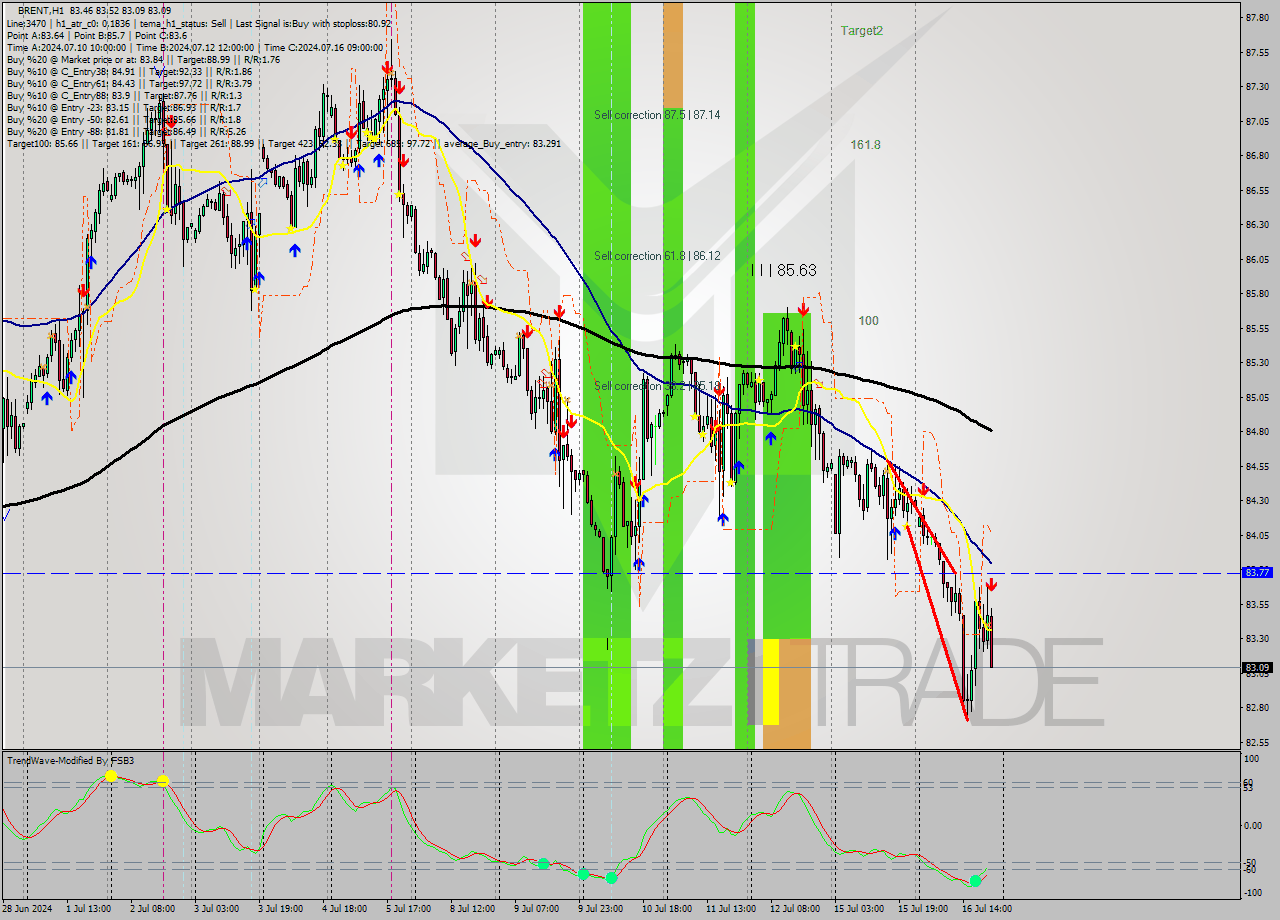
Task: Click the 83.55 price axis value
Action: point(1257,605)
